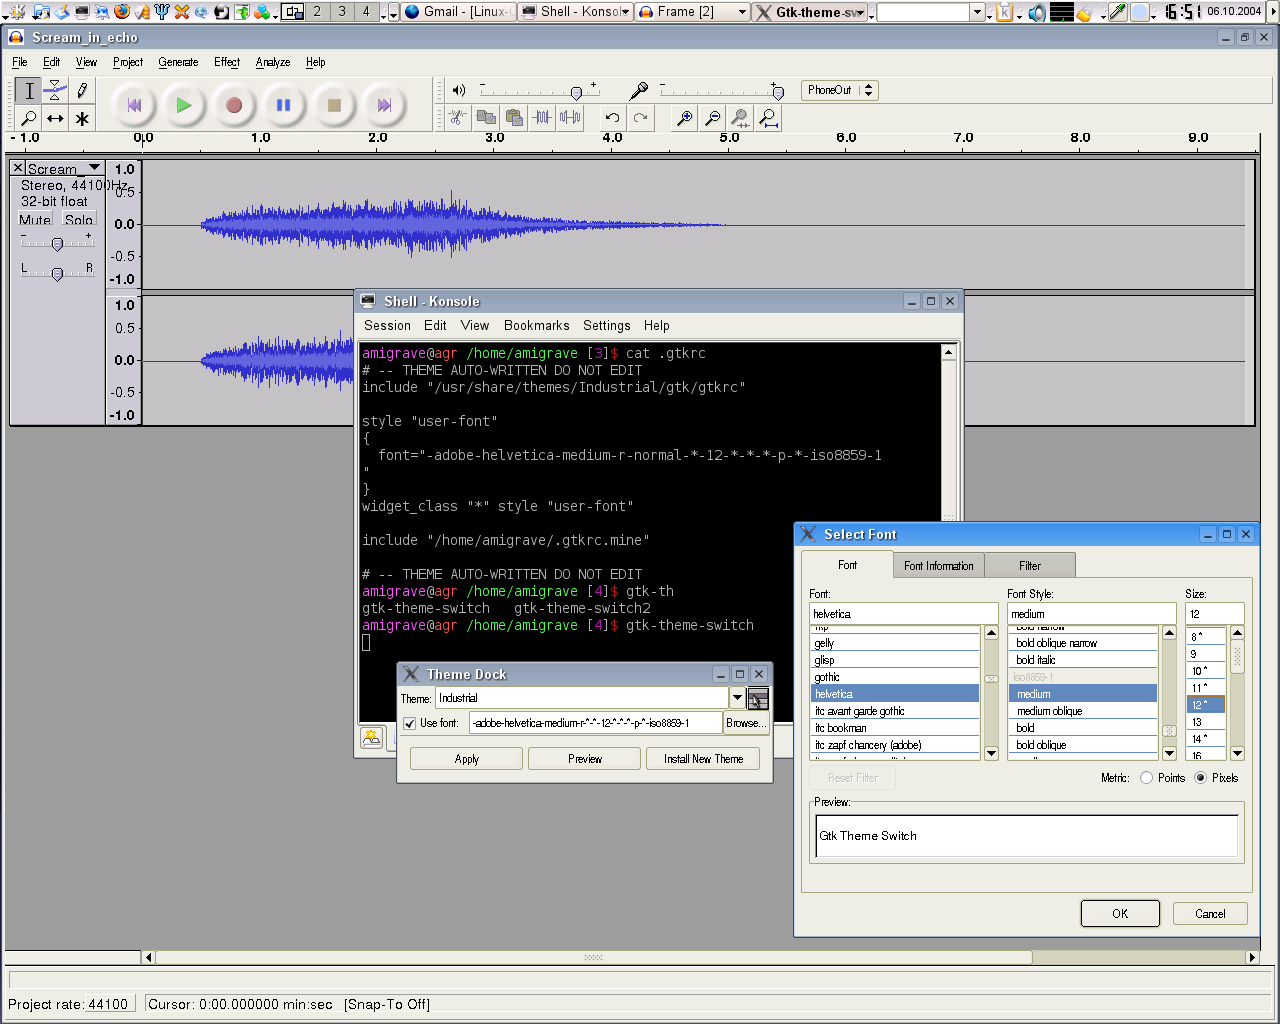Select the Selection (I-beam) tool
The height and width of the screenshot is (1024, 1280).
coord(29,91)
